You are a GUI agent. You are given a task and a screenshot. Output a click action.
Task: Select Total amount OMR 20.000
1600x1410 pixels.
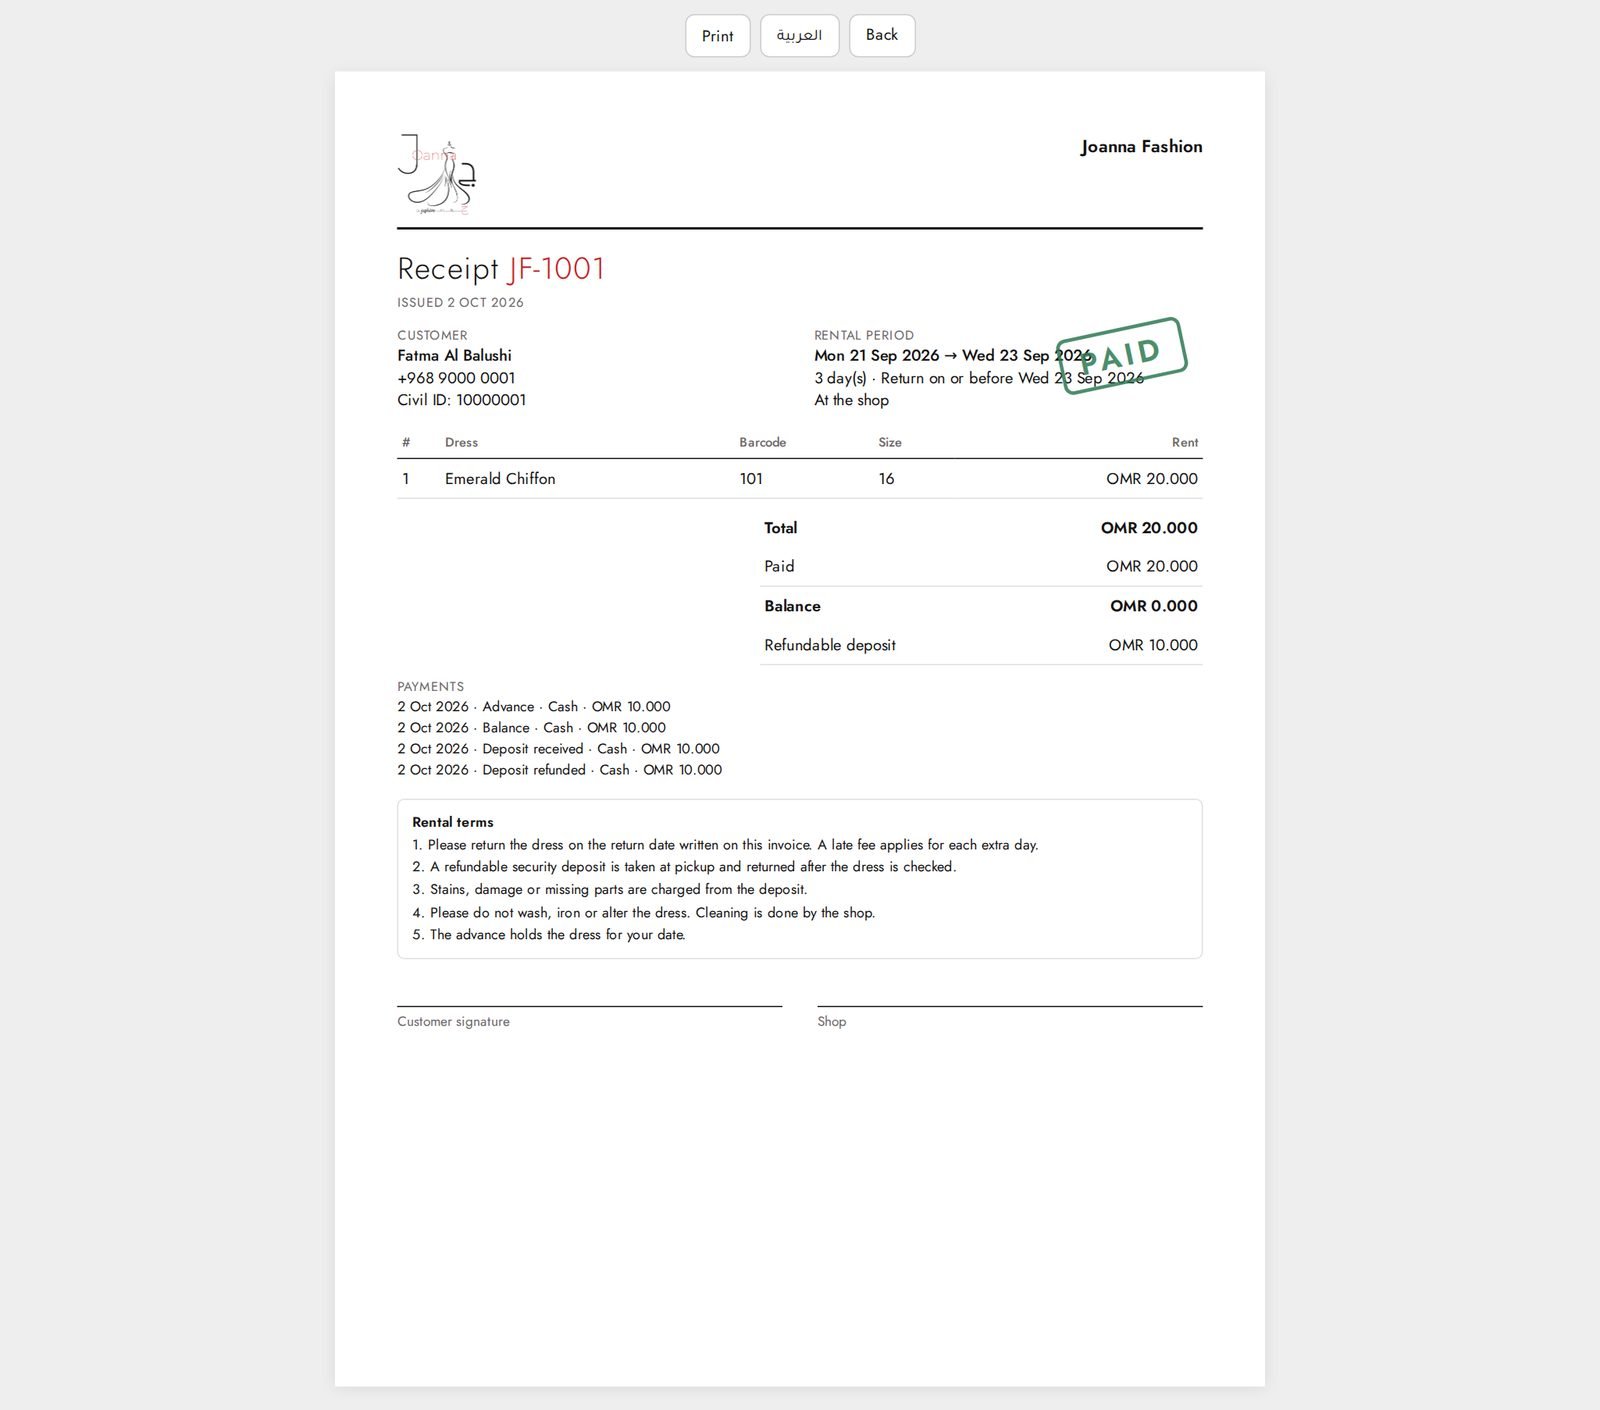1149,528
